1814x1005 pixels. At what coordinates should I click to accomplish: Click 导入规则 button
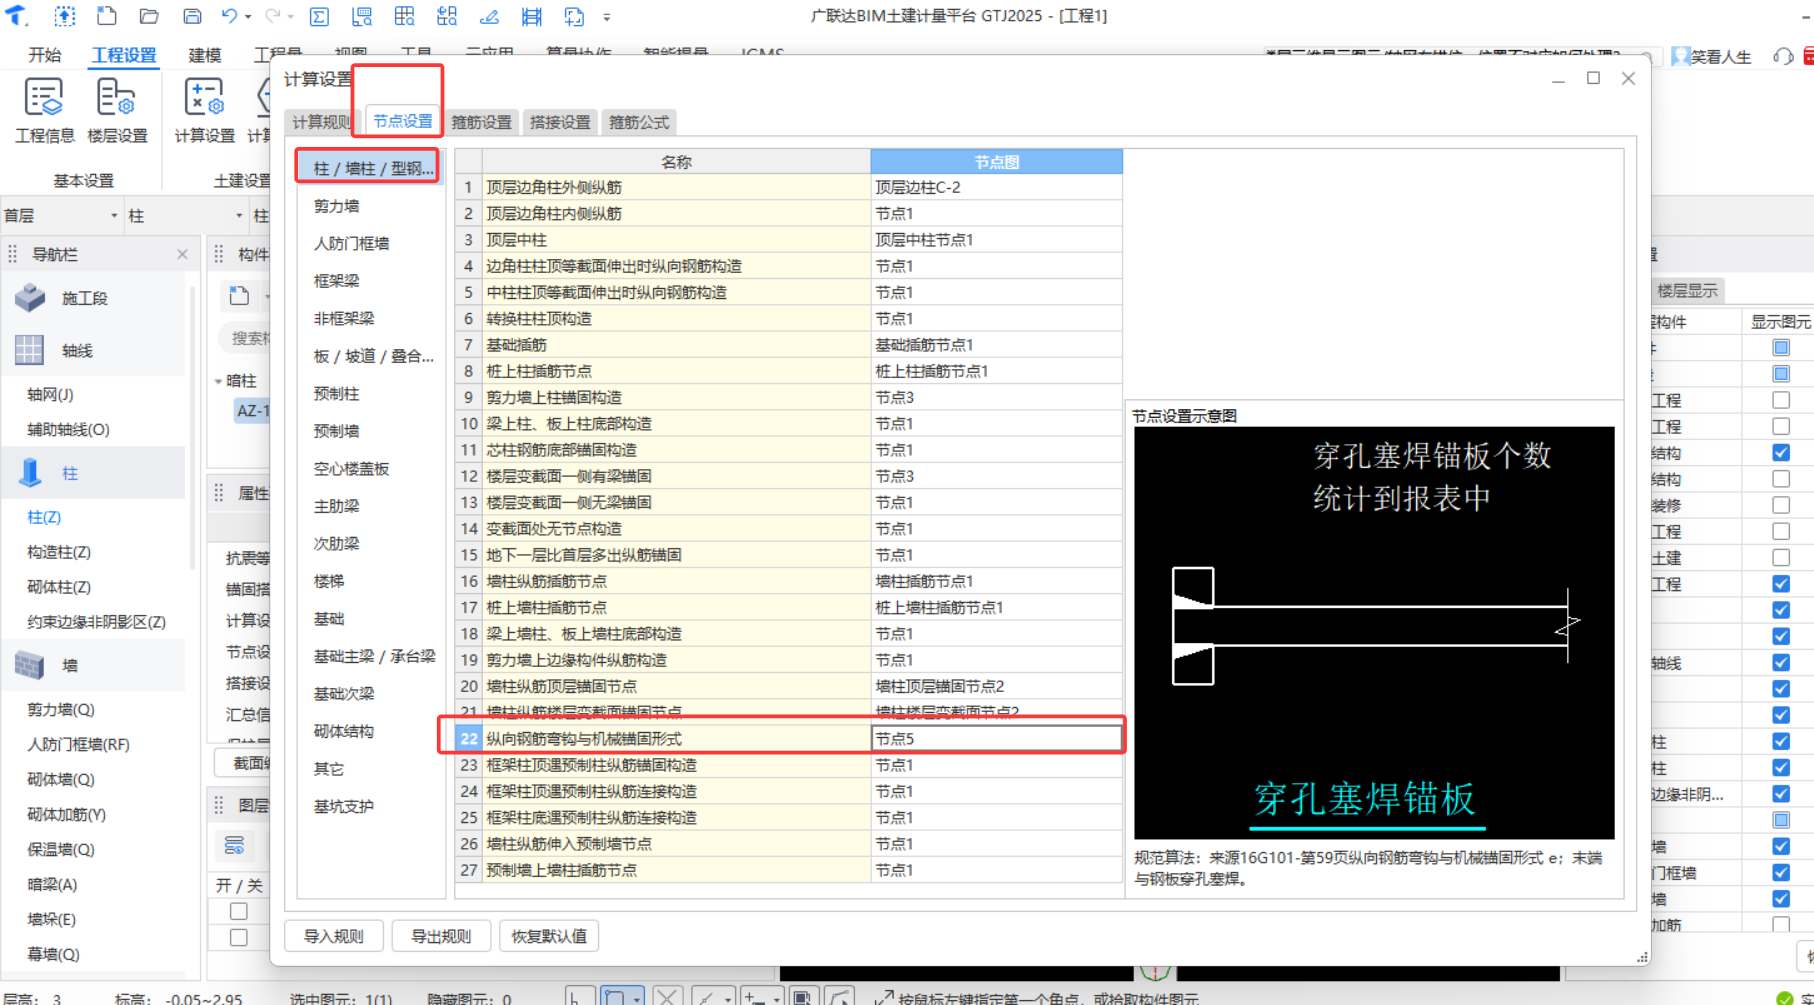[334, 936]
